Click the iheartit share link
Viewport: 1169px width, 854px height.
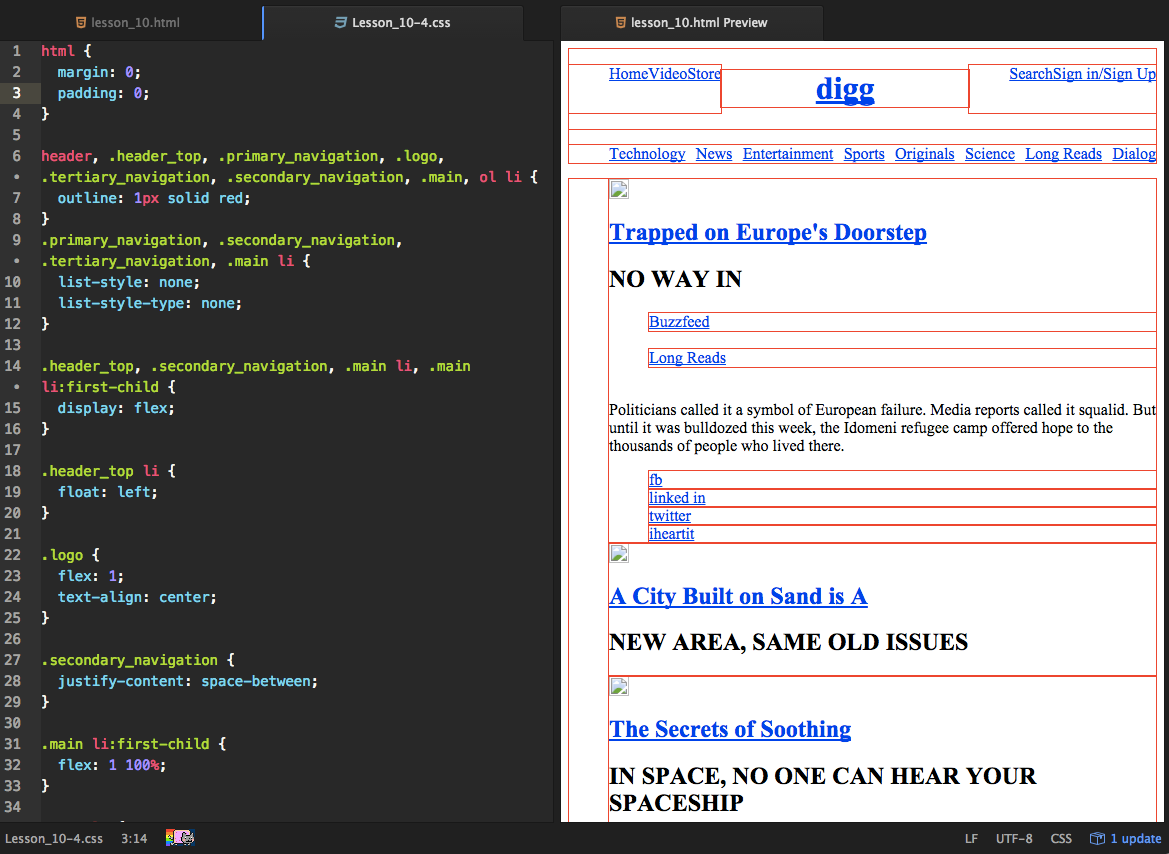coord(672,533)
